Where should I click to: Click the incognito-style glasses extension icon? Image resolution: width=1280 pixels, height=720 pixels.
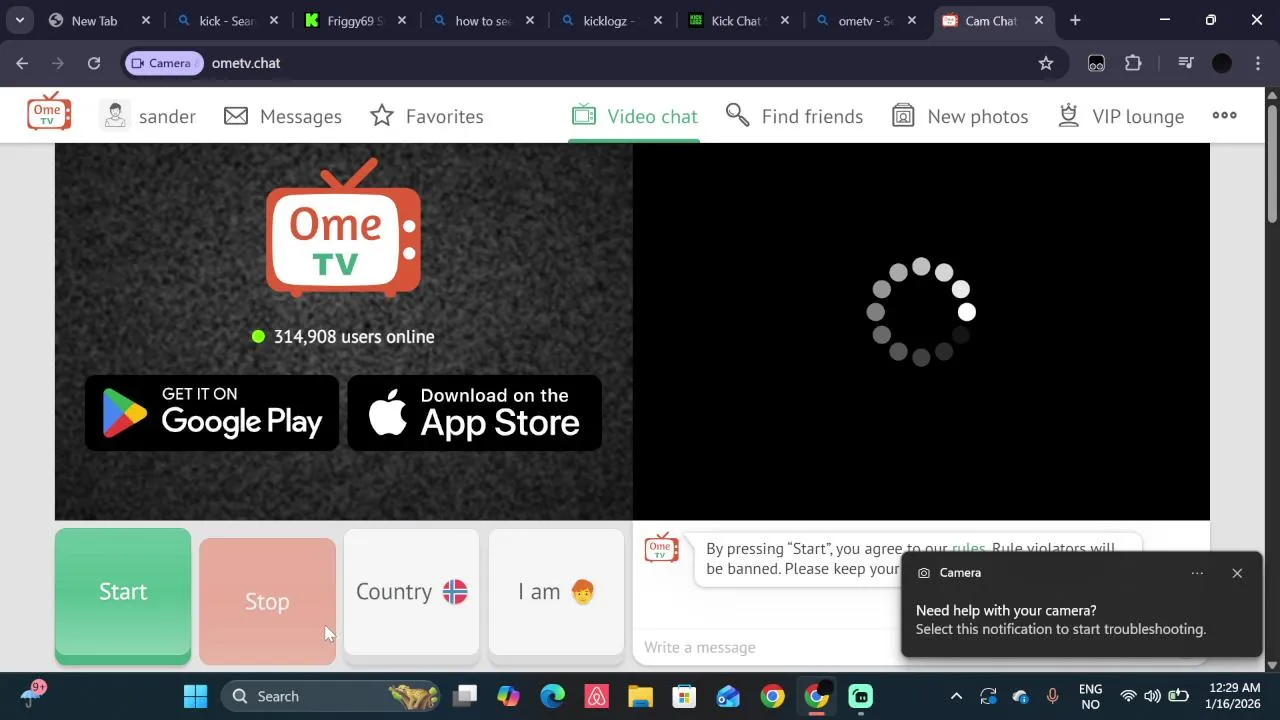pyautogui.click(x=1096, y=63)
